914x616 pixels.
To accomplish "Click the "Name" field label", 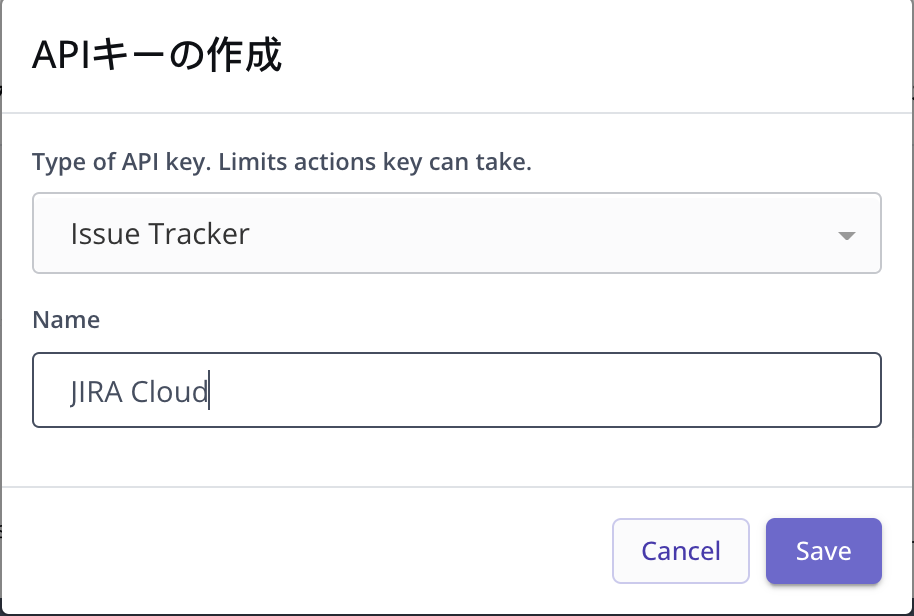I will (66, 320).
